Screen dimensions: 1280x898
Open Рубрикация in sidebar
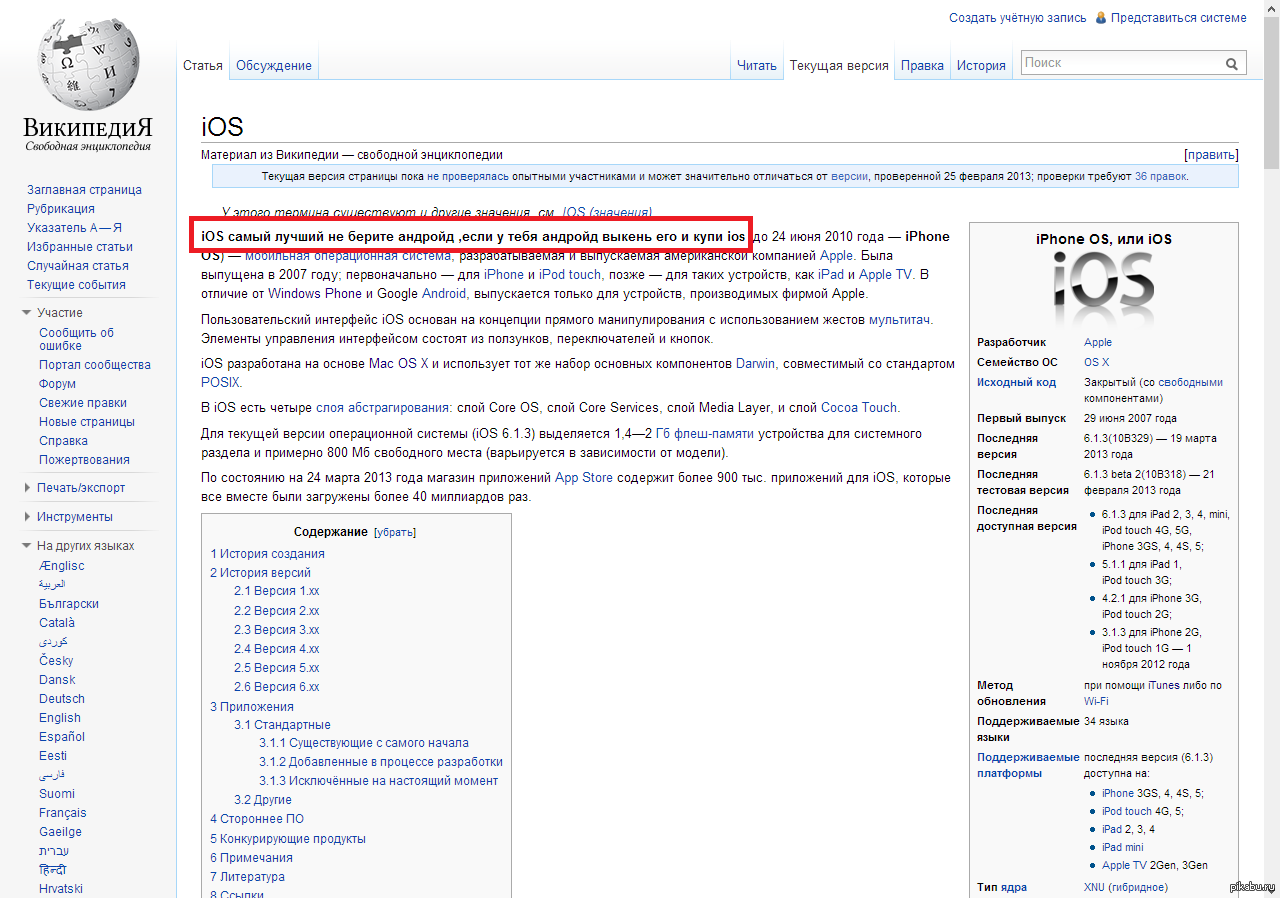61,209
